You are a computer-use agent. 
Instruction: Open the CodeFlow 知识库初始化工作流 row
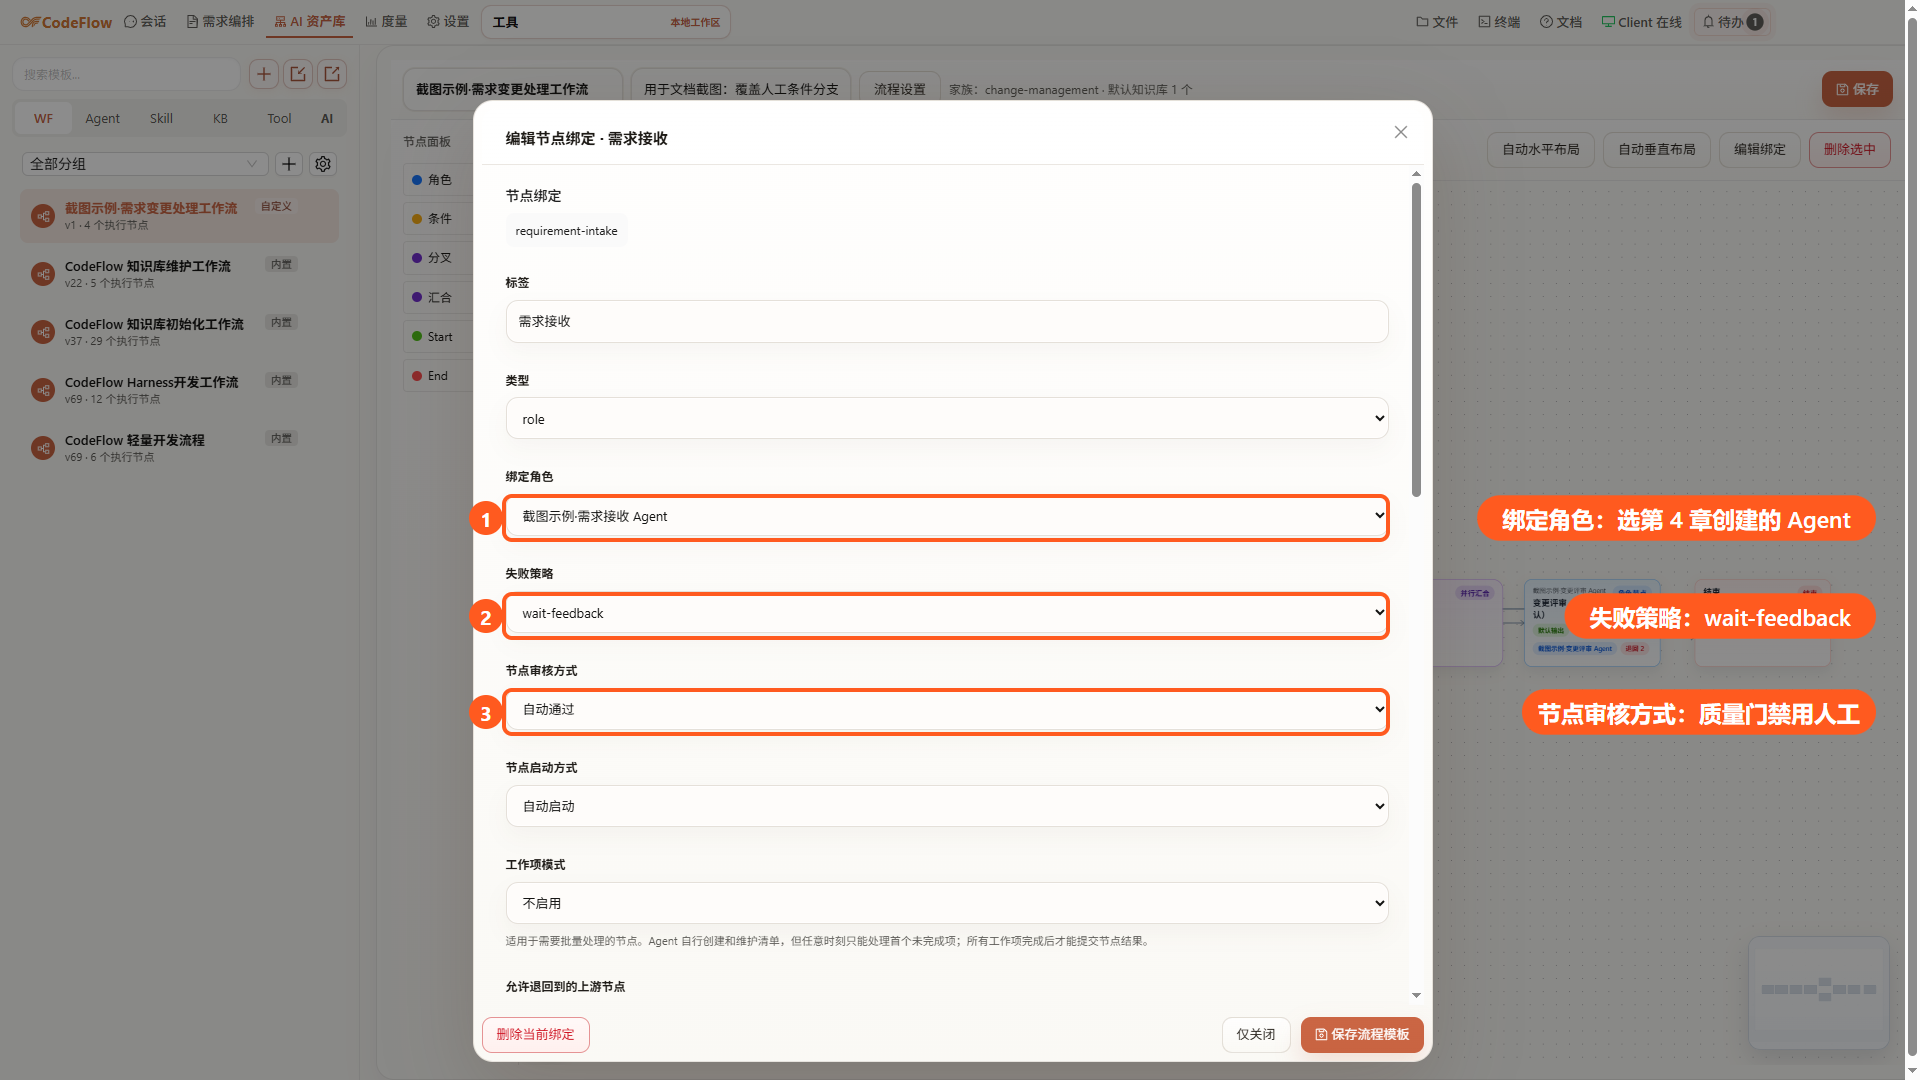click(x=179, y=332)
